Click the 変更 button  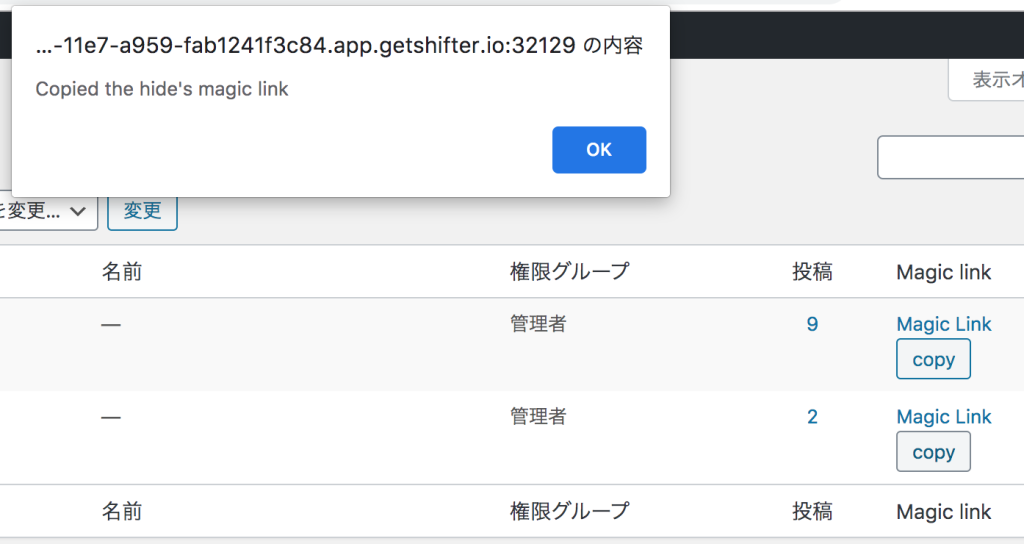click(x=142, y=211)
